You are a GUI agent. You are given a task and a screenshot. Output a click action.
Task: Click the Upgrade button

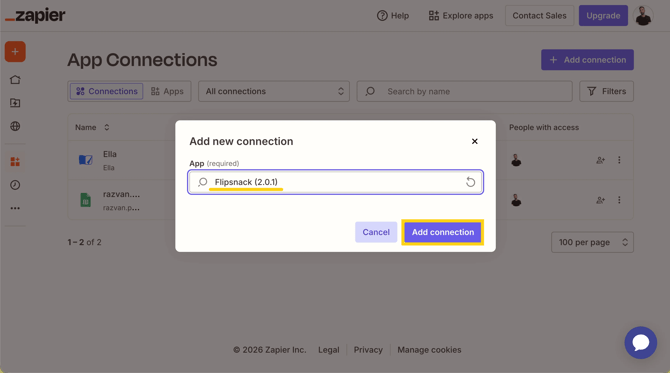(x=603, y=16)
